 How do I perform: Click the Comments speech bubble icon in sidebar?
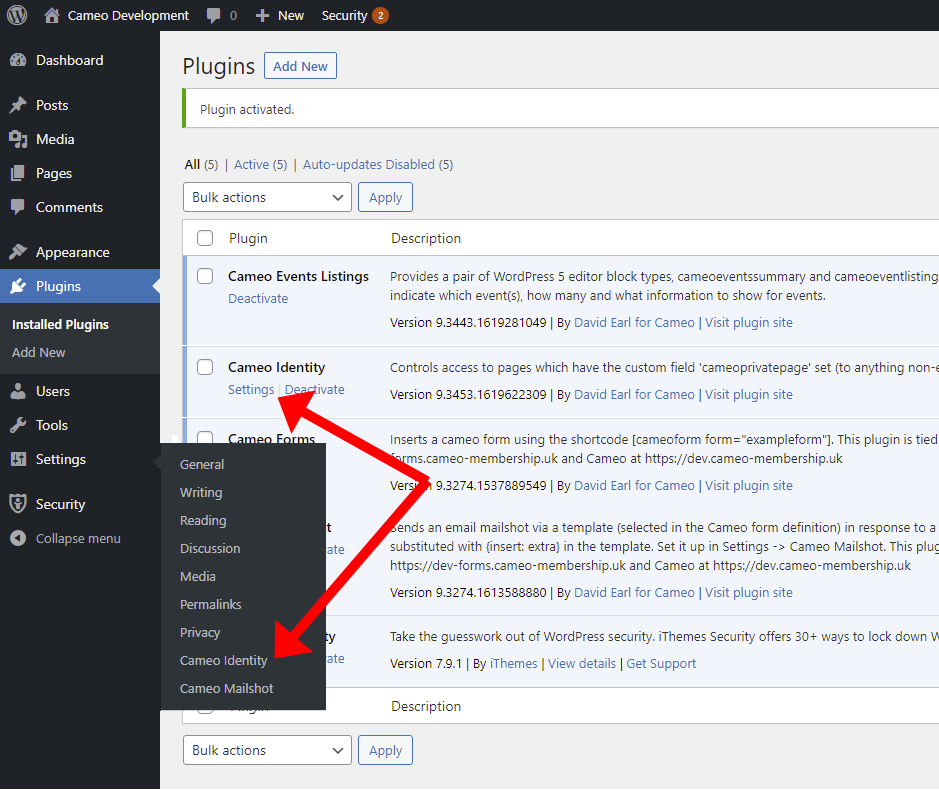18,207
